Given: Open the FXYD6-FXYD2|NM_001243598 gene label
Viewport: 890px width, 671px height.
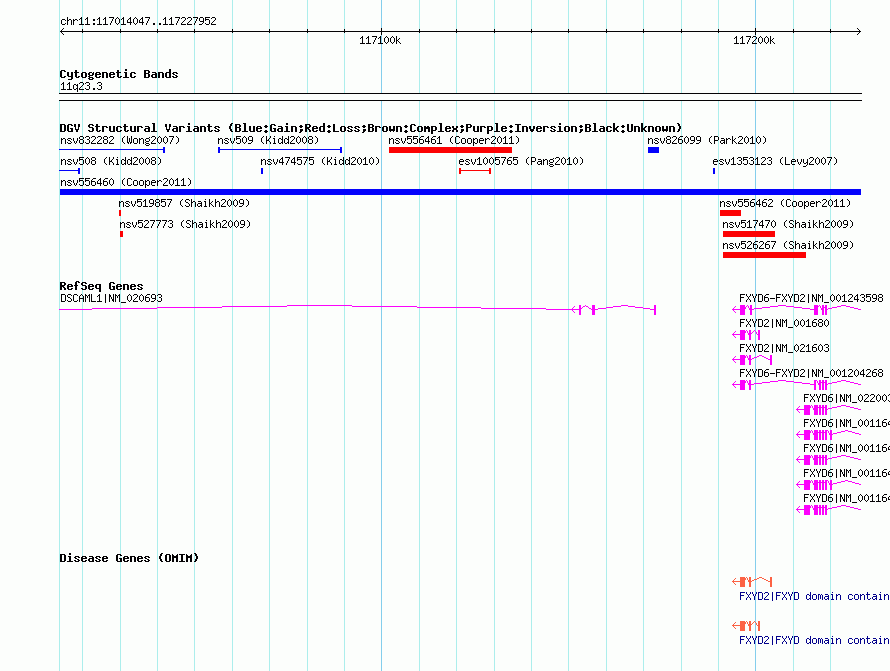Looking at the screenshot, I should (811, 298).
